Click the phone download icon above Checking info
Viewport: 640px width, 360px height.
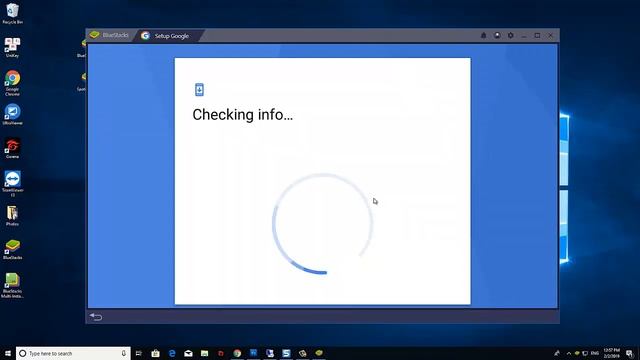tap(199, 89)
